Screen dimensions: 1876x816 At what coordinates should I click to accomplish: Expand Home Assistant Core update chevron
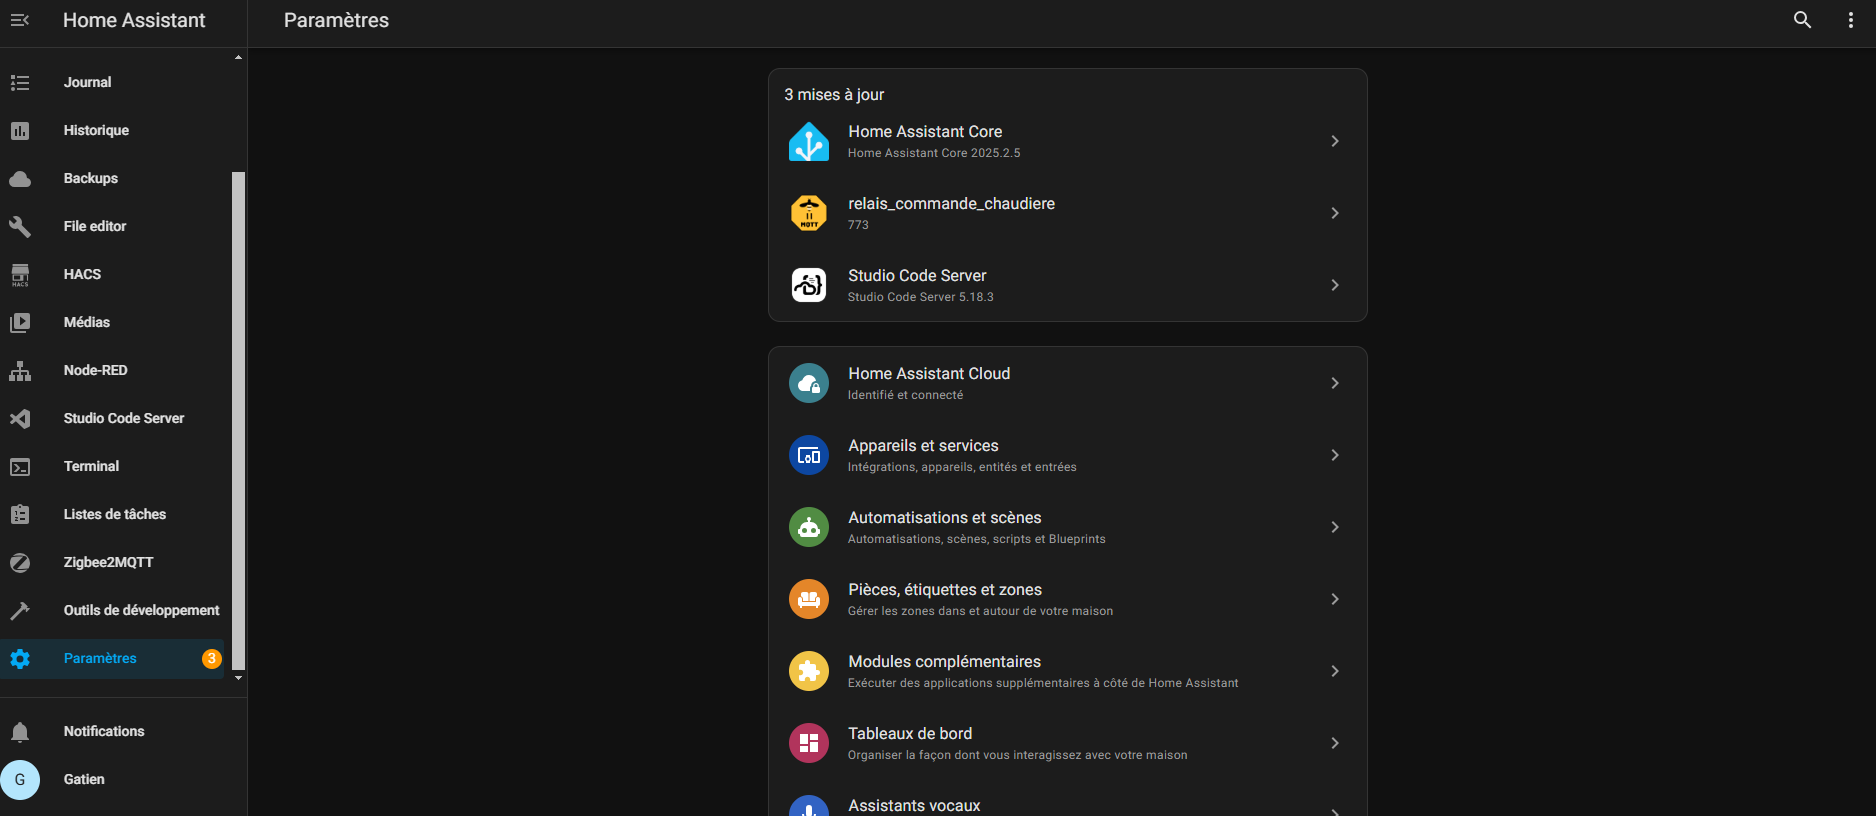click(x=1335, y=141)
